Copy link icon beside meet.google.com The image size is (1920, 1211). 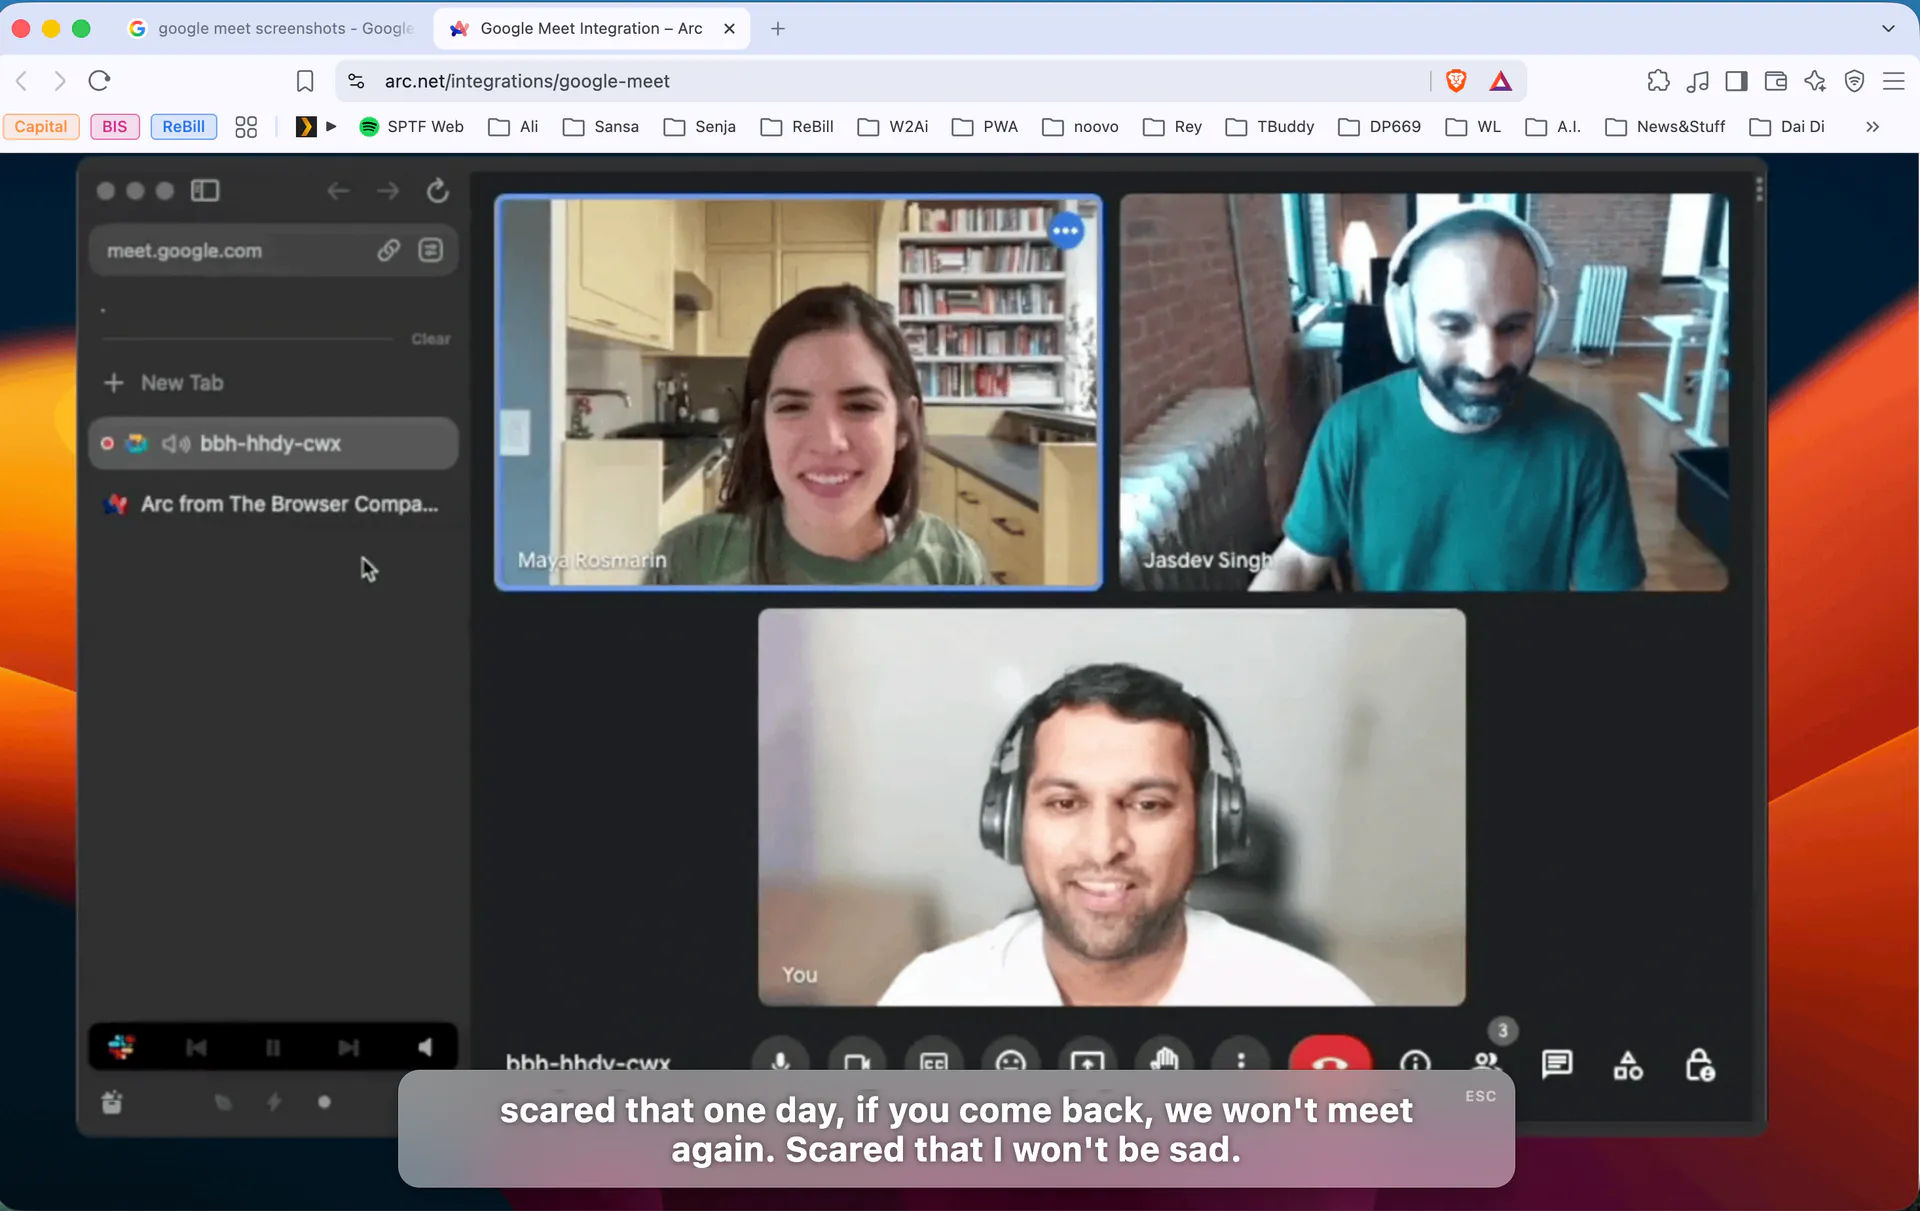point(389,250)
